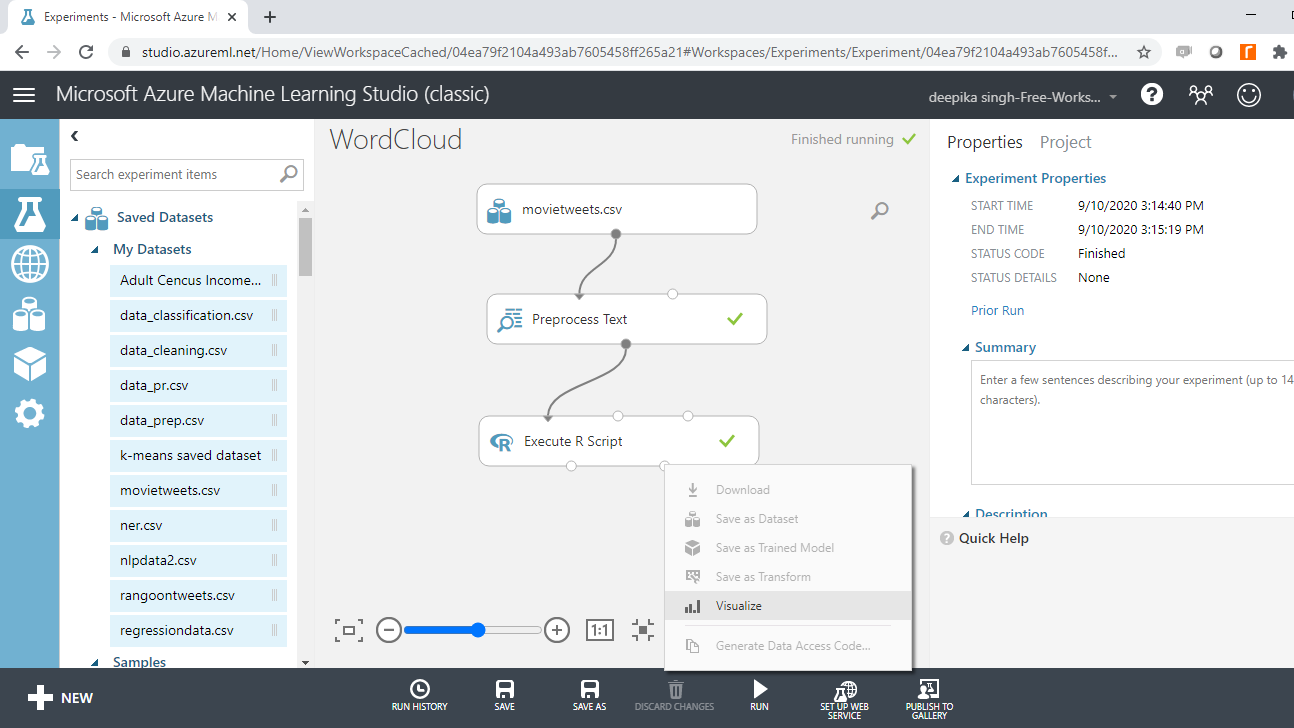Click the canvas search magnifier icon
This screenshot has height=728, width=1294.
click(880, 210)
